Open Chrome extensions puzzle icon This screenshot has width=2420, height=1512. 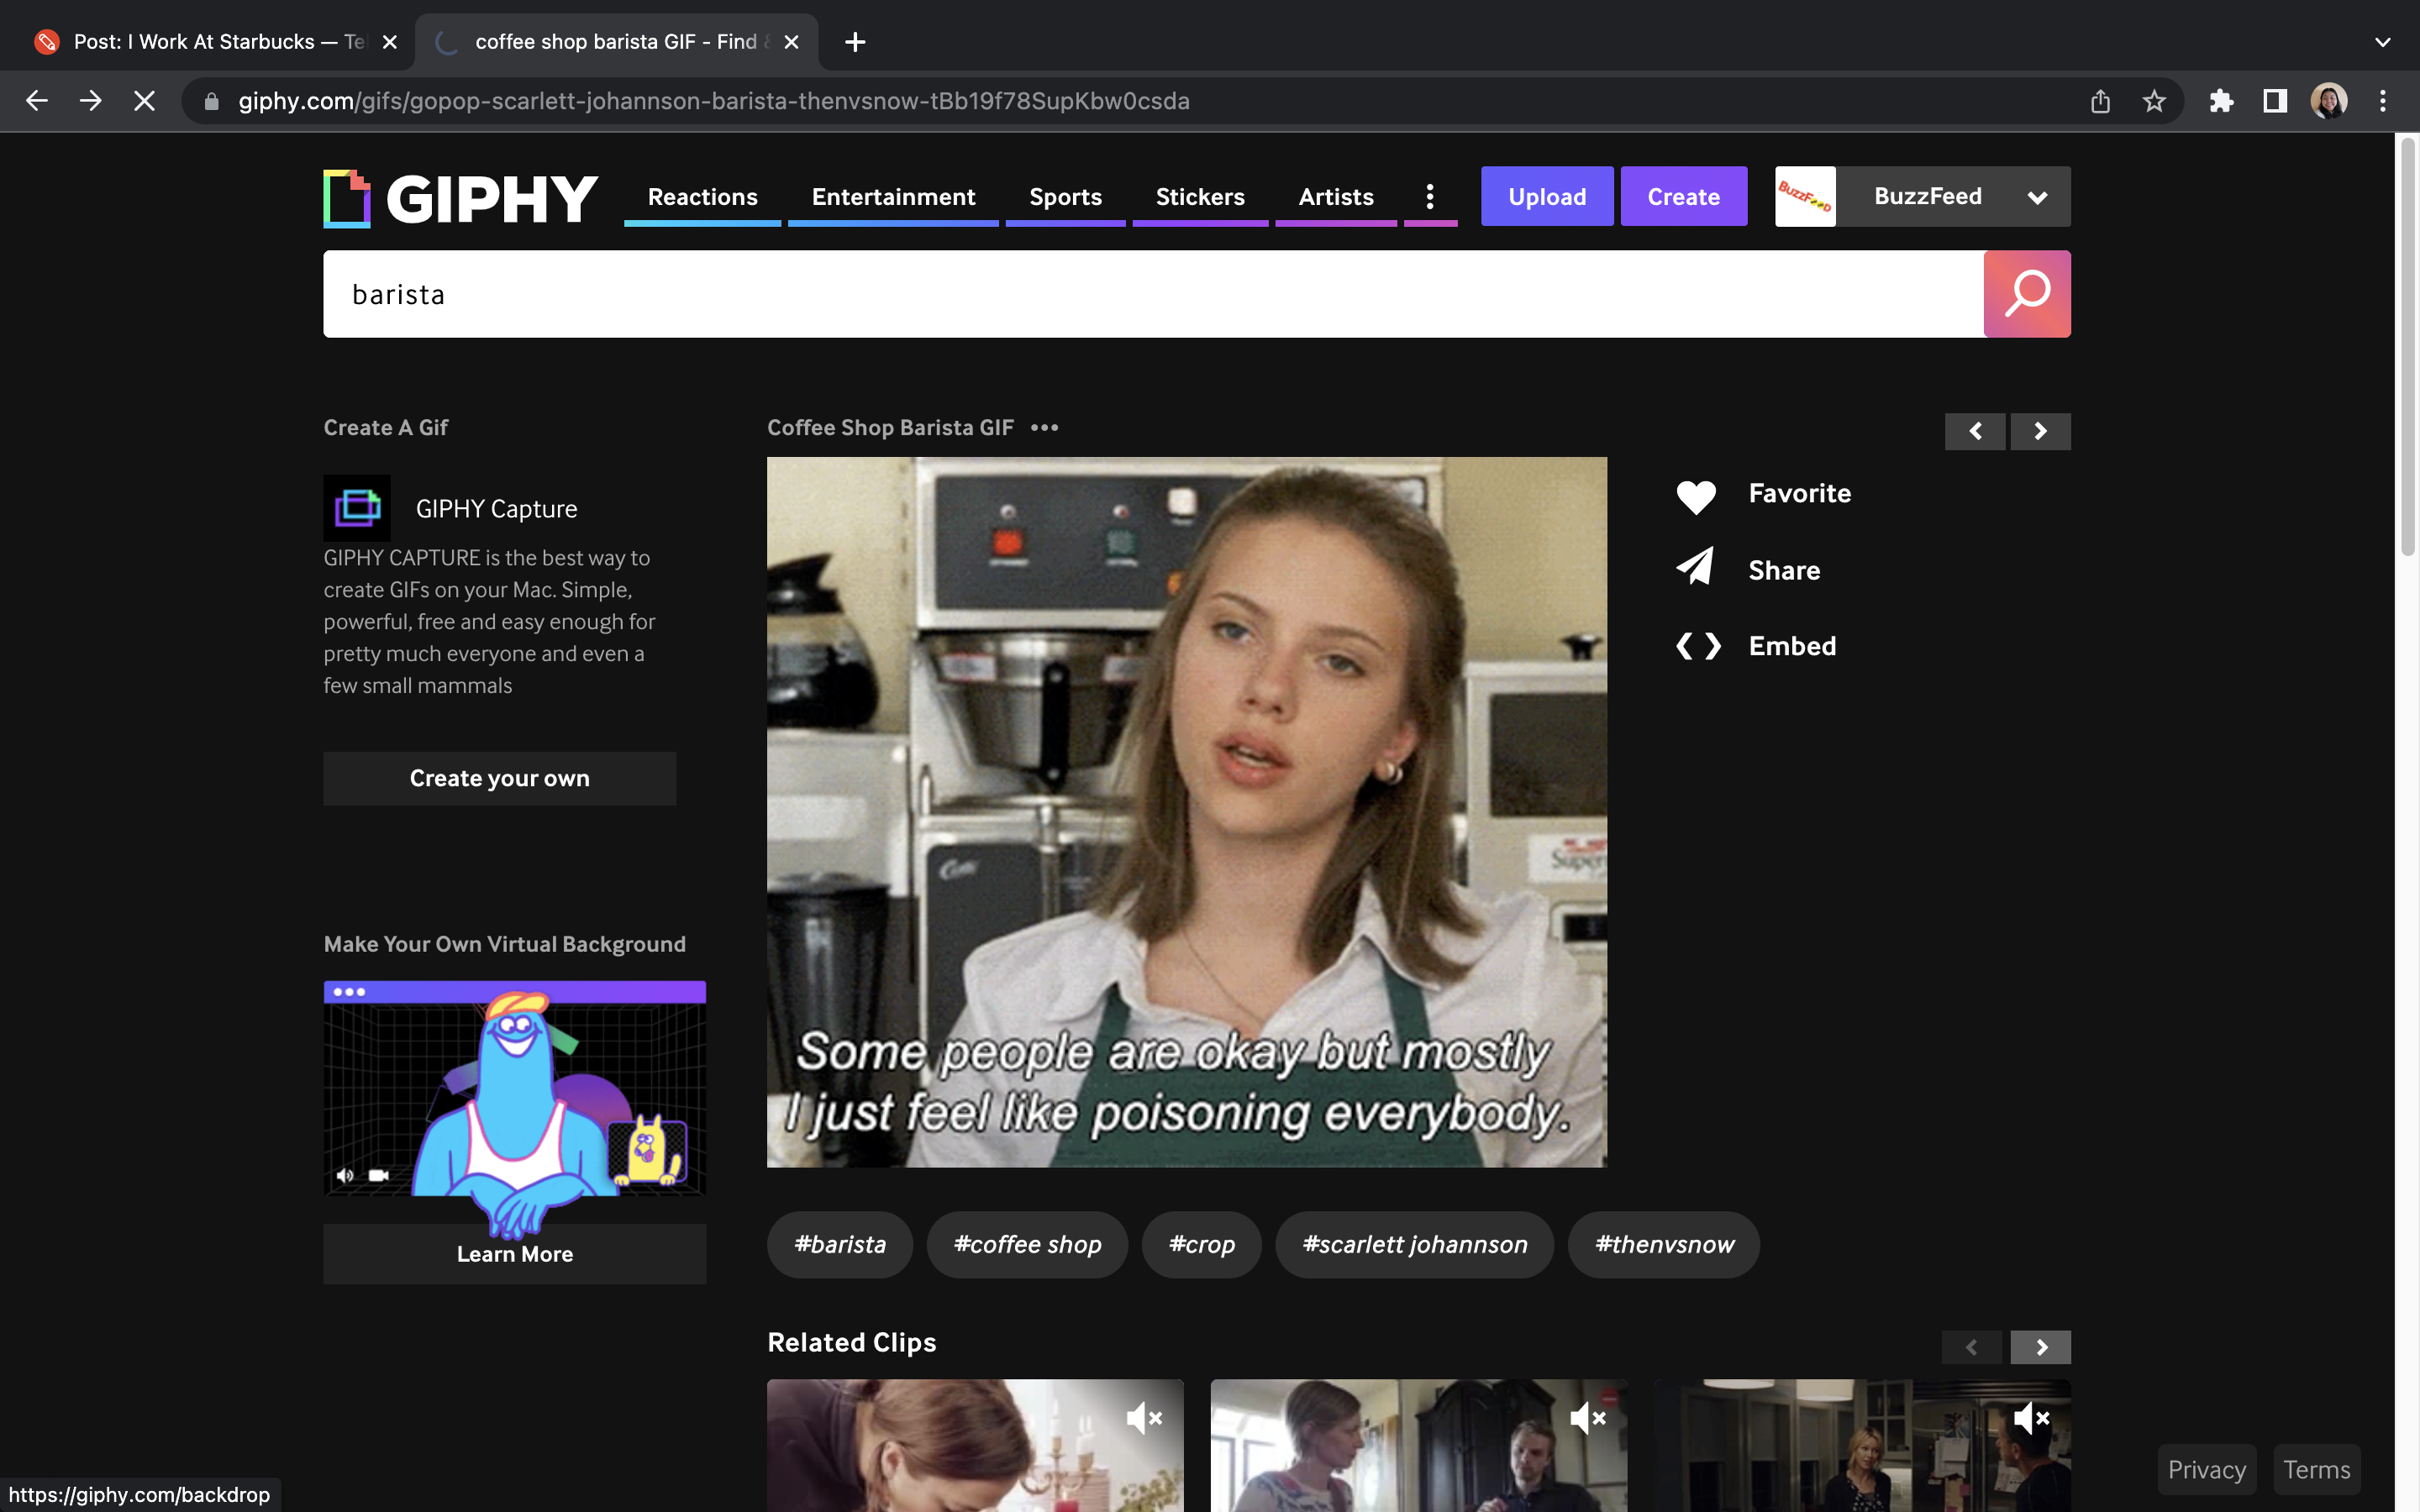(x=2221, y=101)
